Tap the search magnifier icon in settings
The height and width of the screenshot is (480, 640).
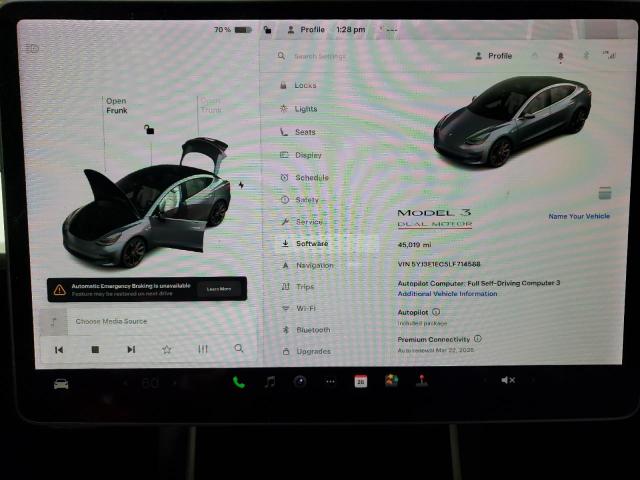(281, 56)
